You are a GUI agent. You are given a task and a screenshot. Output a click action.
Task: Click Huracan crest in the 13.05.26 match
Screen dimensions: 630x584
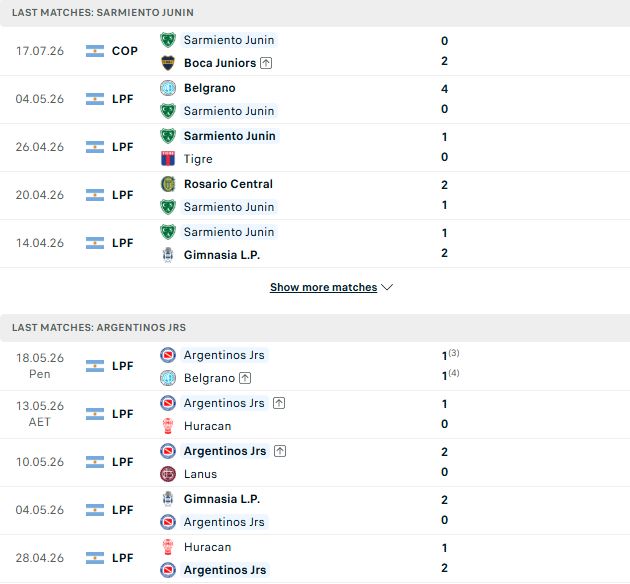[x=168, y=426]
